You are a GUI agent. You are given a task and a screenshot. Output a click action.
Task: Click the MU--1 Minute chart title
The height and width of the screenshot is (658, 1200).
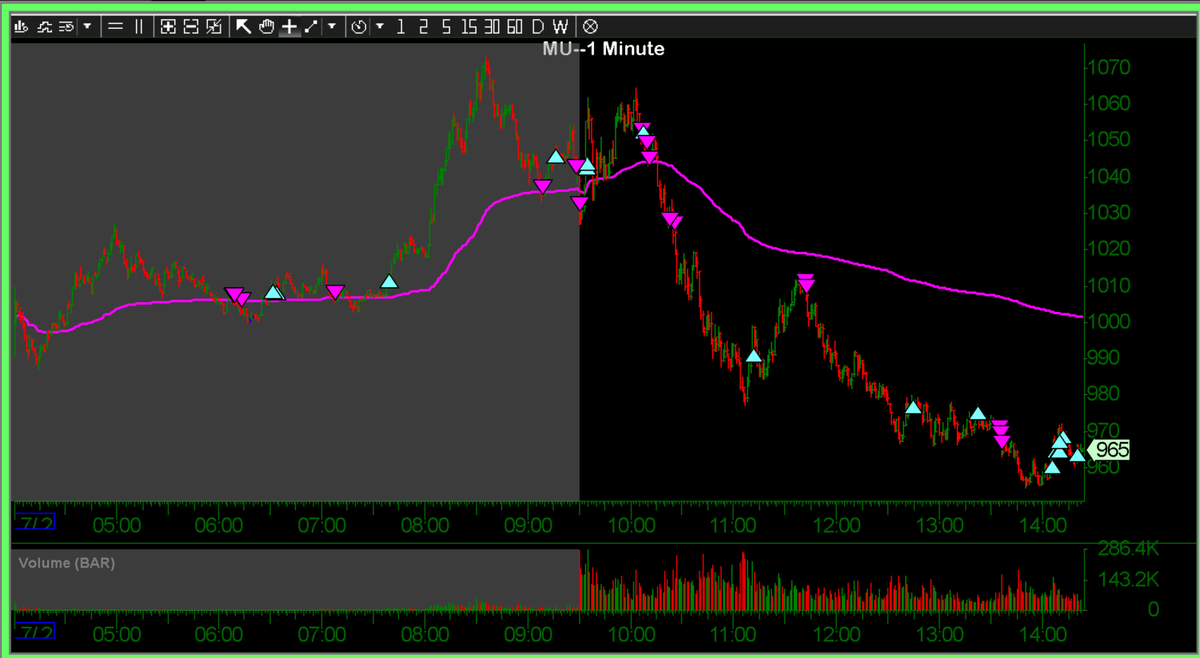click(603, 48)
